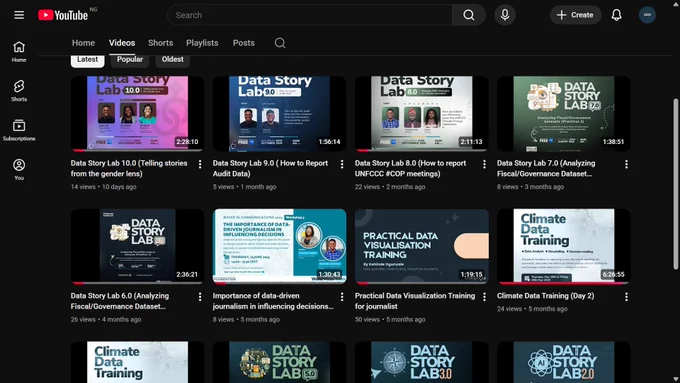Play the Data Story Lab 6.0 thumbnail
Viewport: 680px width, 383px height.
tap(137, 246)
